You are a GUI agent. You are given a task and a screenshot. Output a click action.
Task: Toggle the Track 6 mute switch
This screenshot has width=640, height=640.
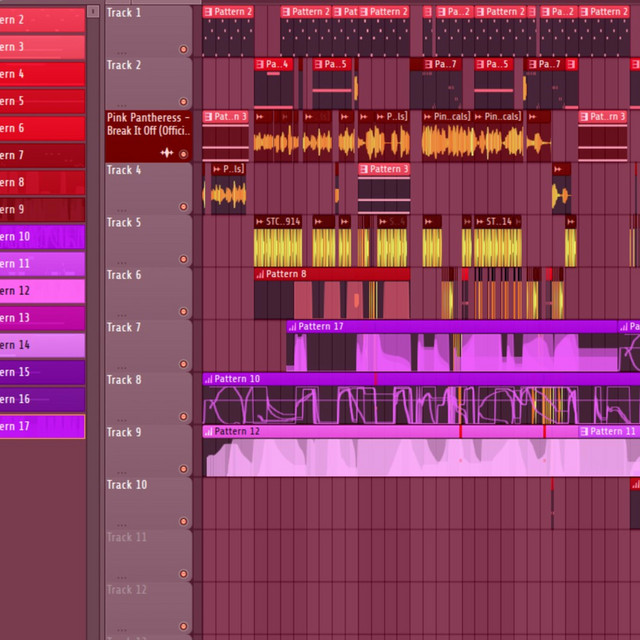click(x=184, y=311)
